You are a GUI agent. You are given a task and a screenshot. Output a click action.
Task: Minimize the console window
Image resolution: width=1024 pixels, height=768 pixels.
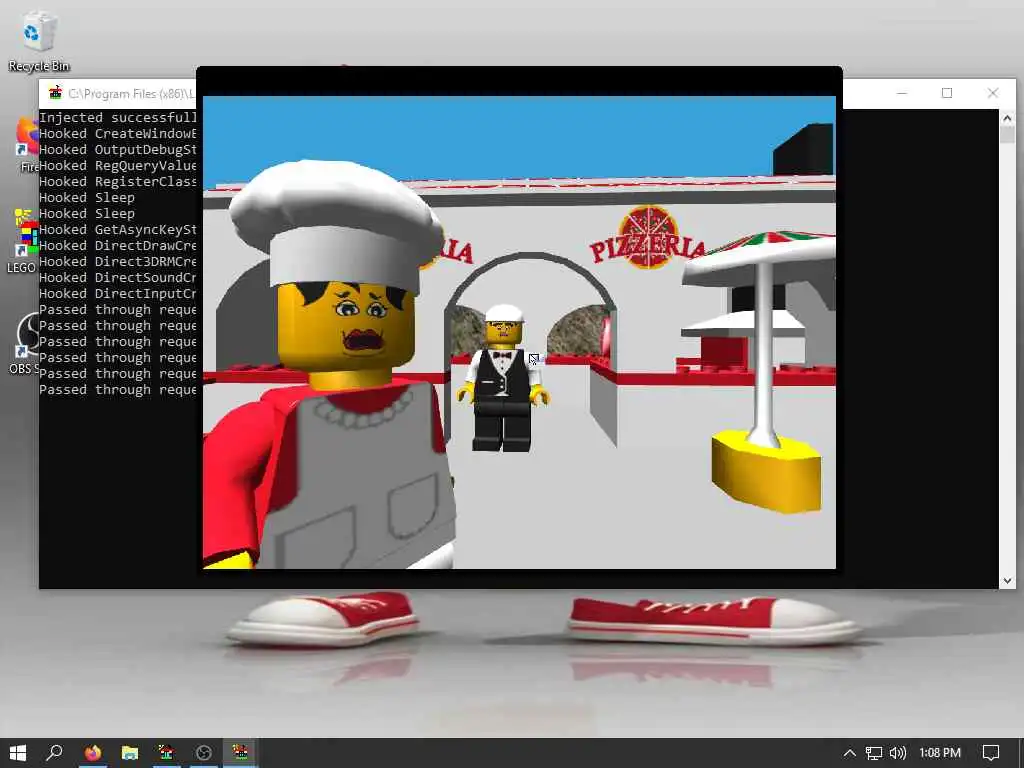(x=902, y=93)
